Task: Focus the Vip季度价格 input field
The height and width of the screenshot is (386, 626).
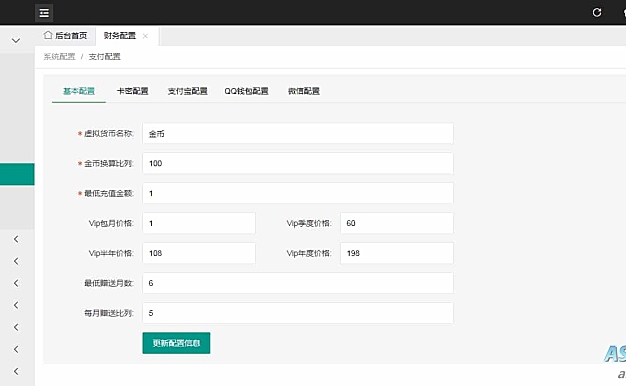Action: coord(397,223)
